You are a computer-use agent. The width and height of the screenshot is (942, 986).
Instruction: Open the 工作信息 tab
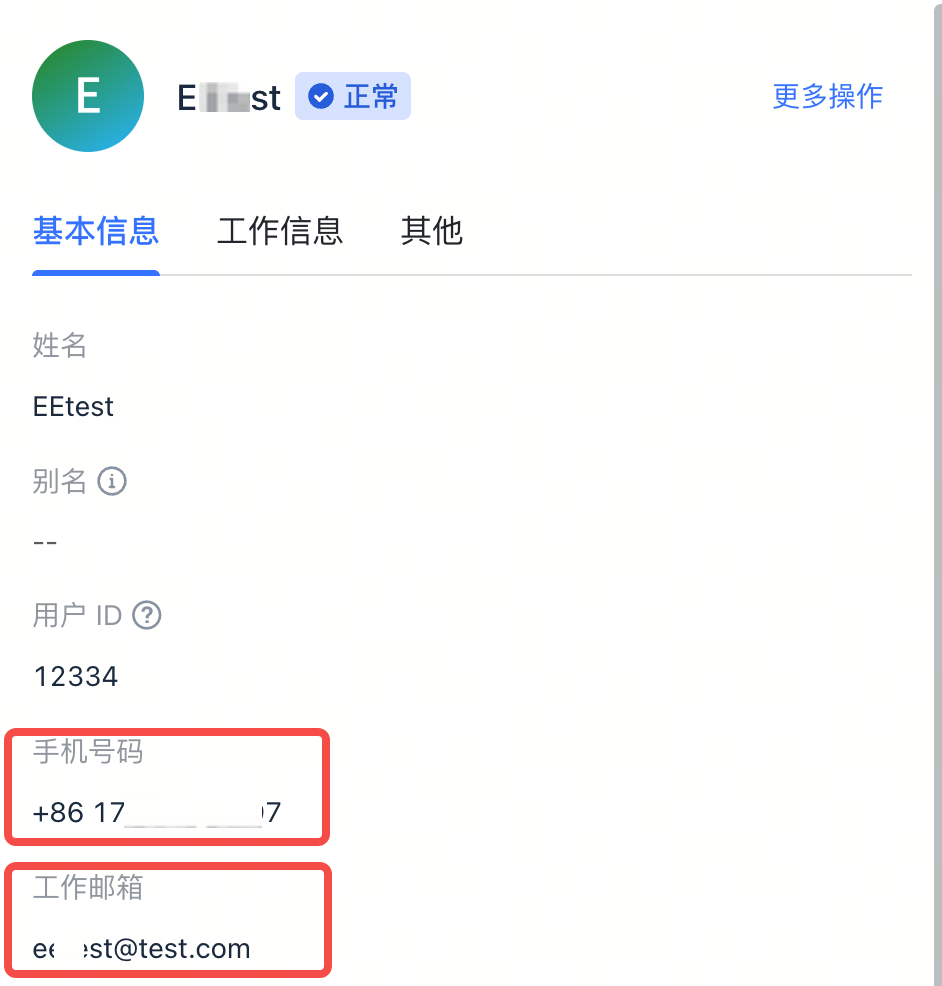(280, 231)
